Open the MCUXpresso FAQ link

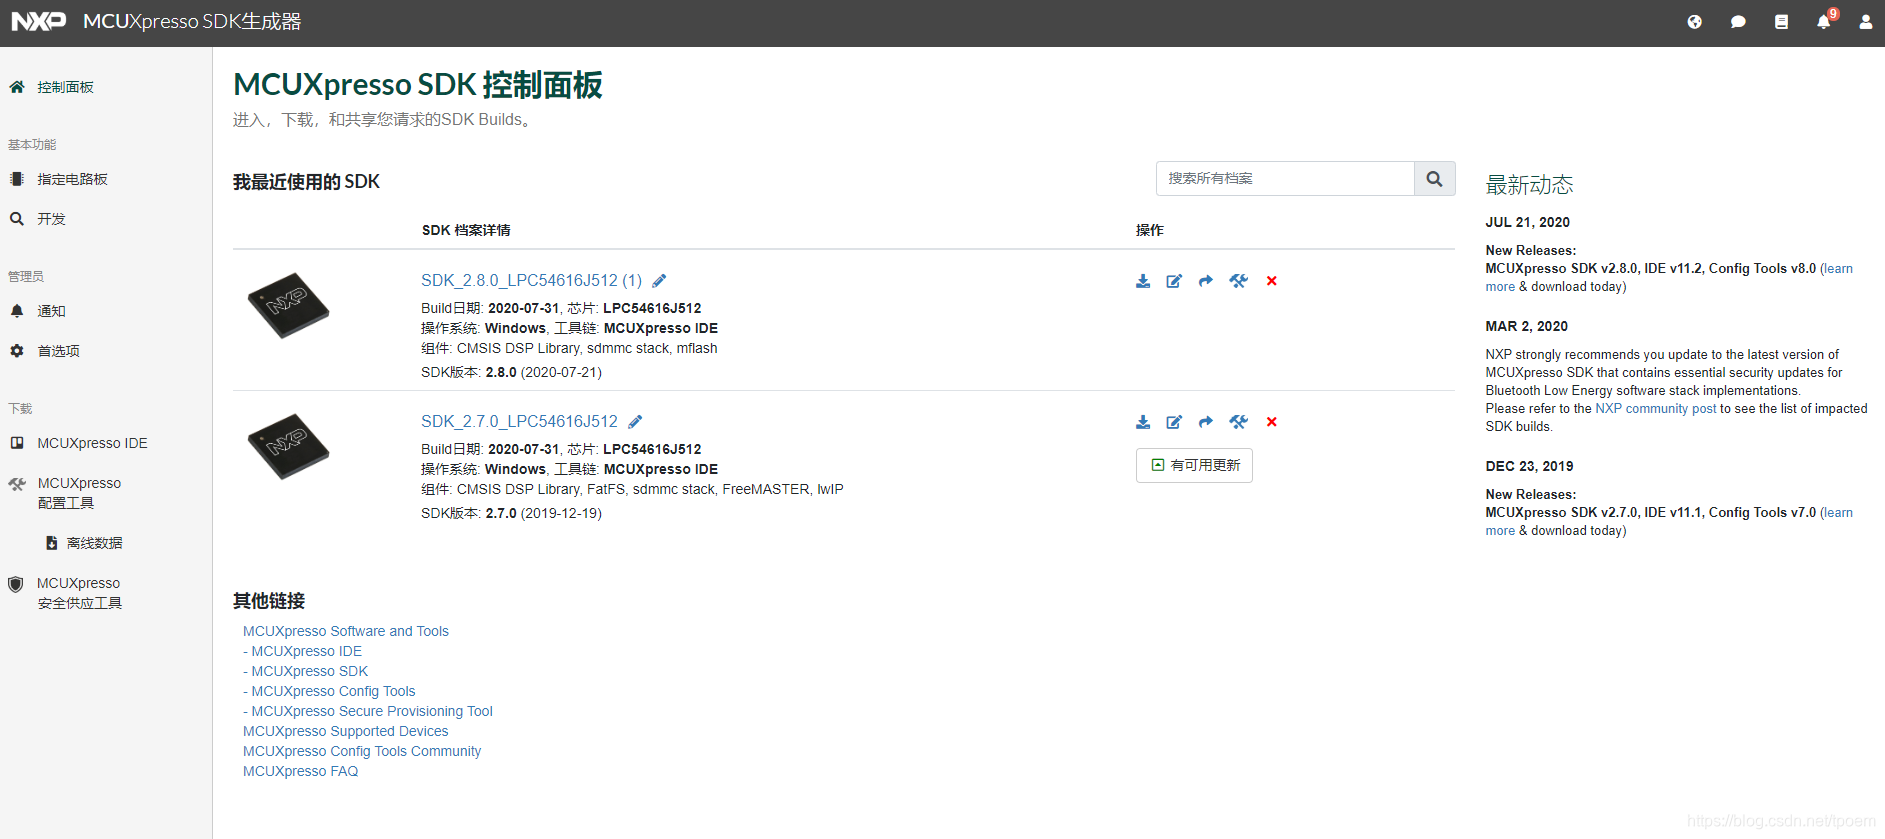pos(301,771)
